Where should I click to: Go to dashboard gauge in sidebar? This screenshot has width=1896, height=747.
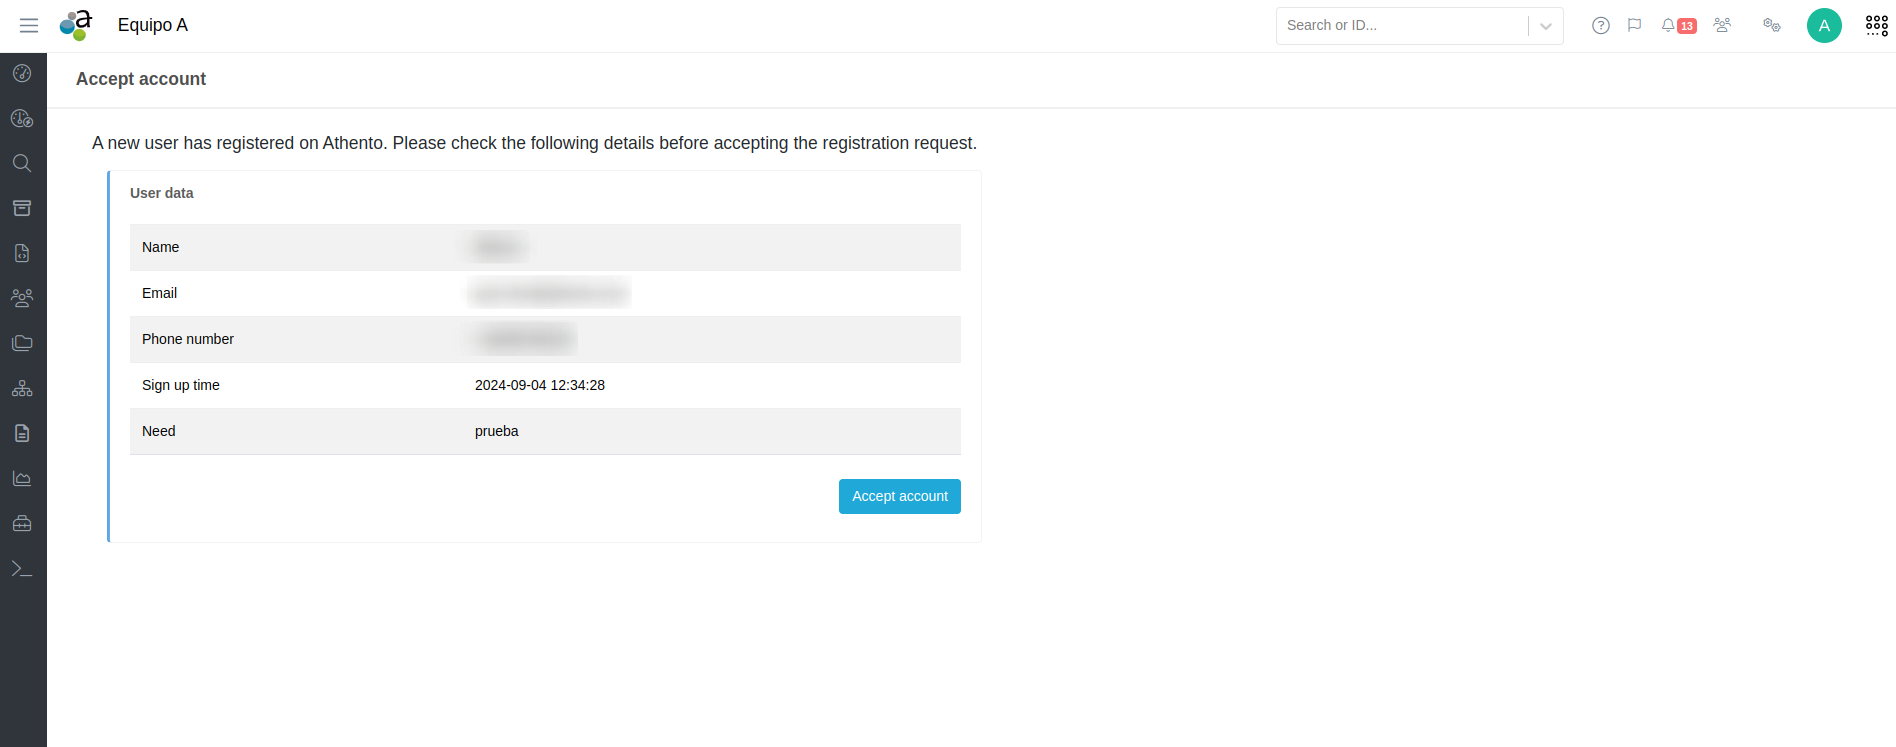pos(22,73)
